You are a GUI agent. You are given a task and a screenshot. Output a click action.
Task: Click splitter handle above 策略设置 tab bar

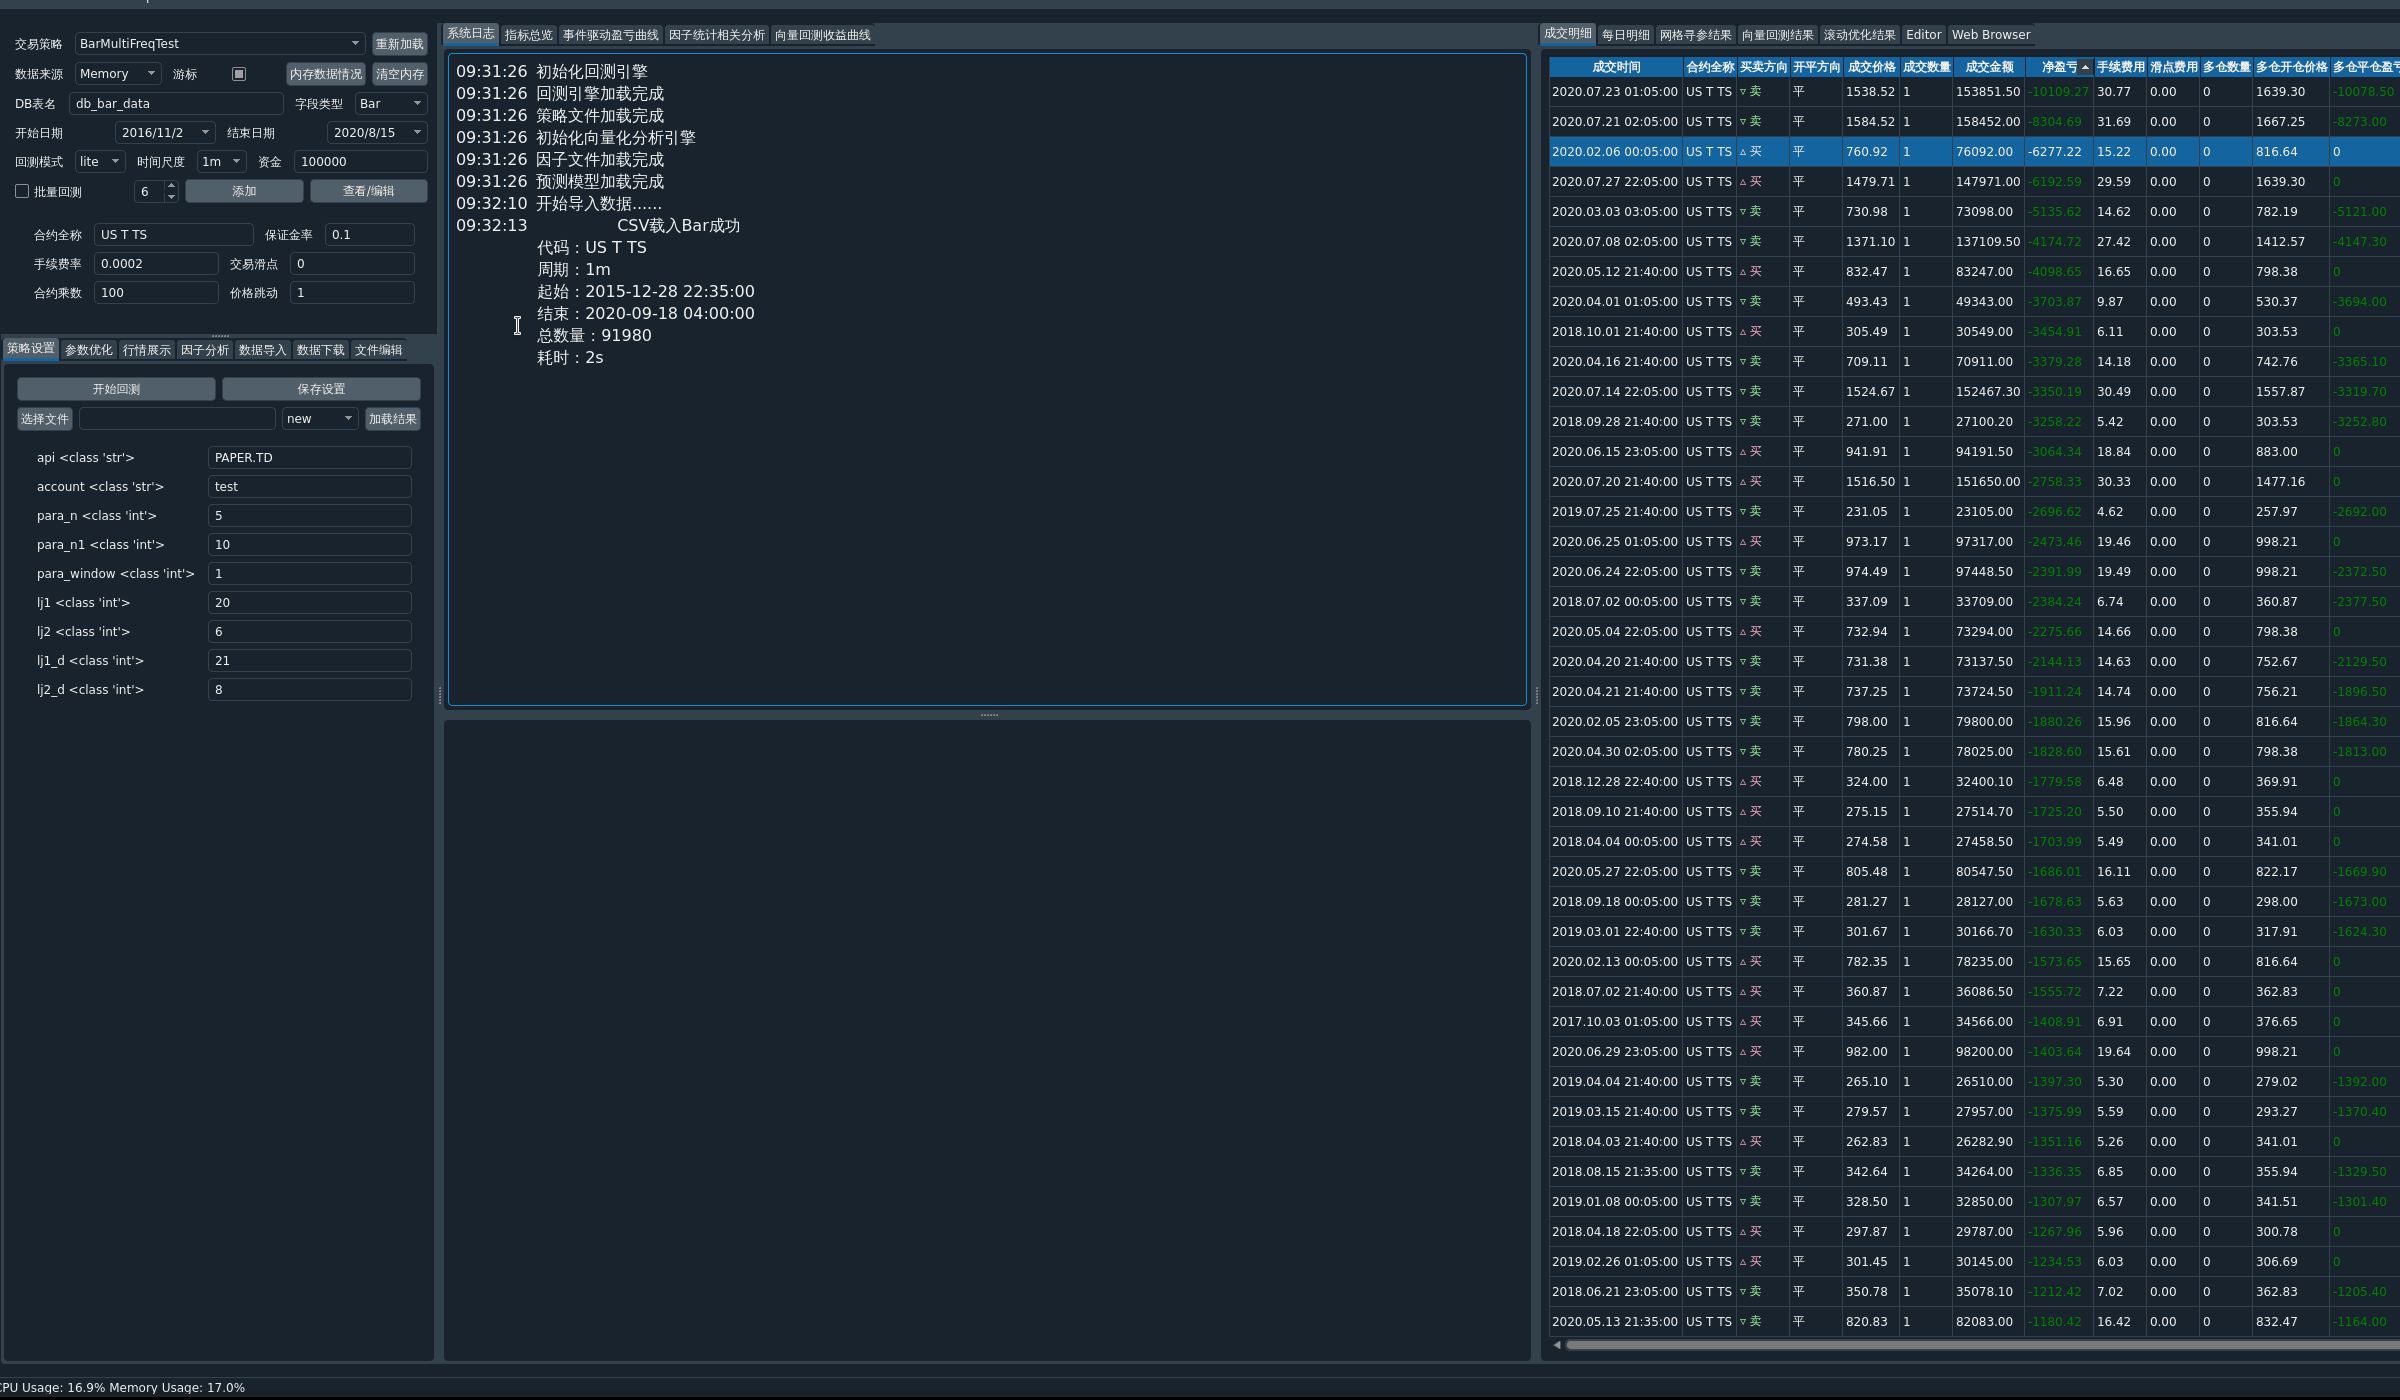pyautogui.click(x=220, y=336)
